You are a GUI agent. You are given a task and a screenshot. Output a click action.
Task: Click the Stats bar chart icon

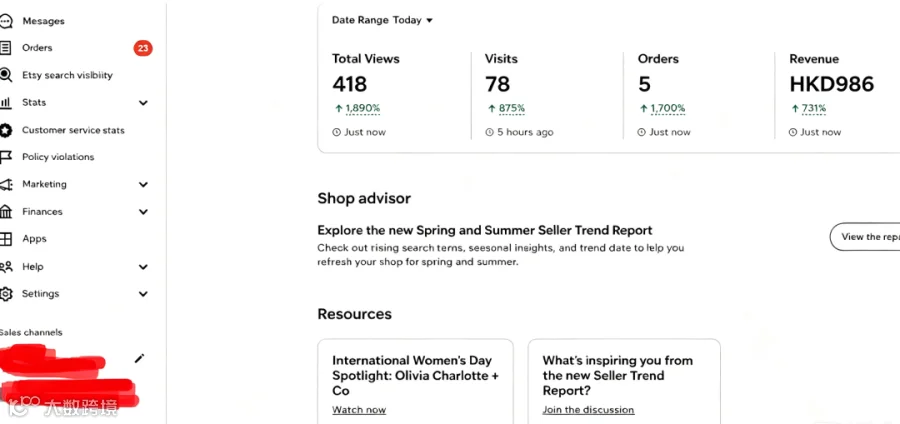tap(5, 103)
